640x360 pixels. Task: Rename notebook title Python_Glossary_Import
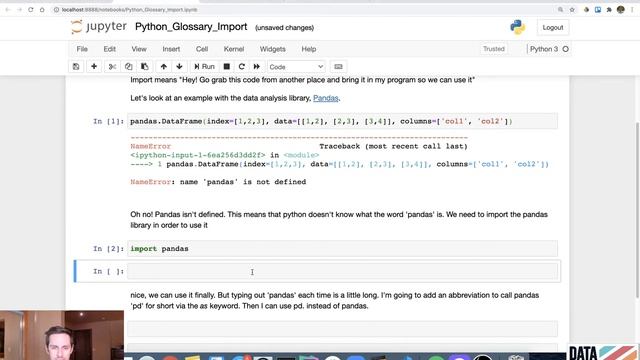pos(191,27)
